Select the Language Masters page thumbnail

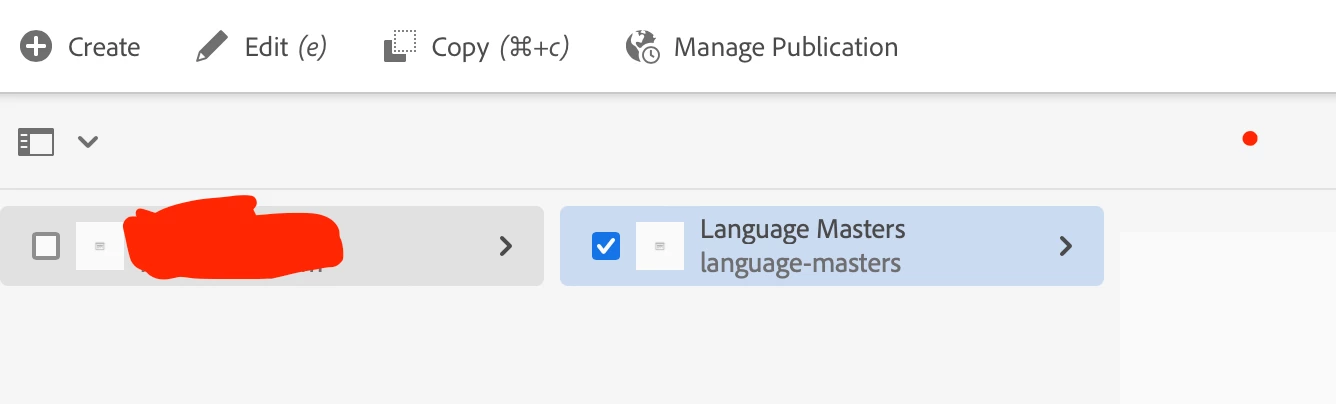[660, 246]
